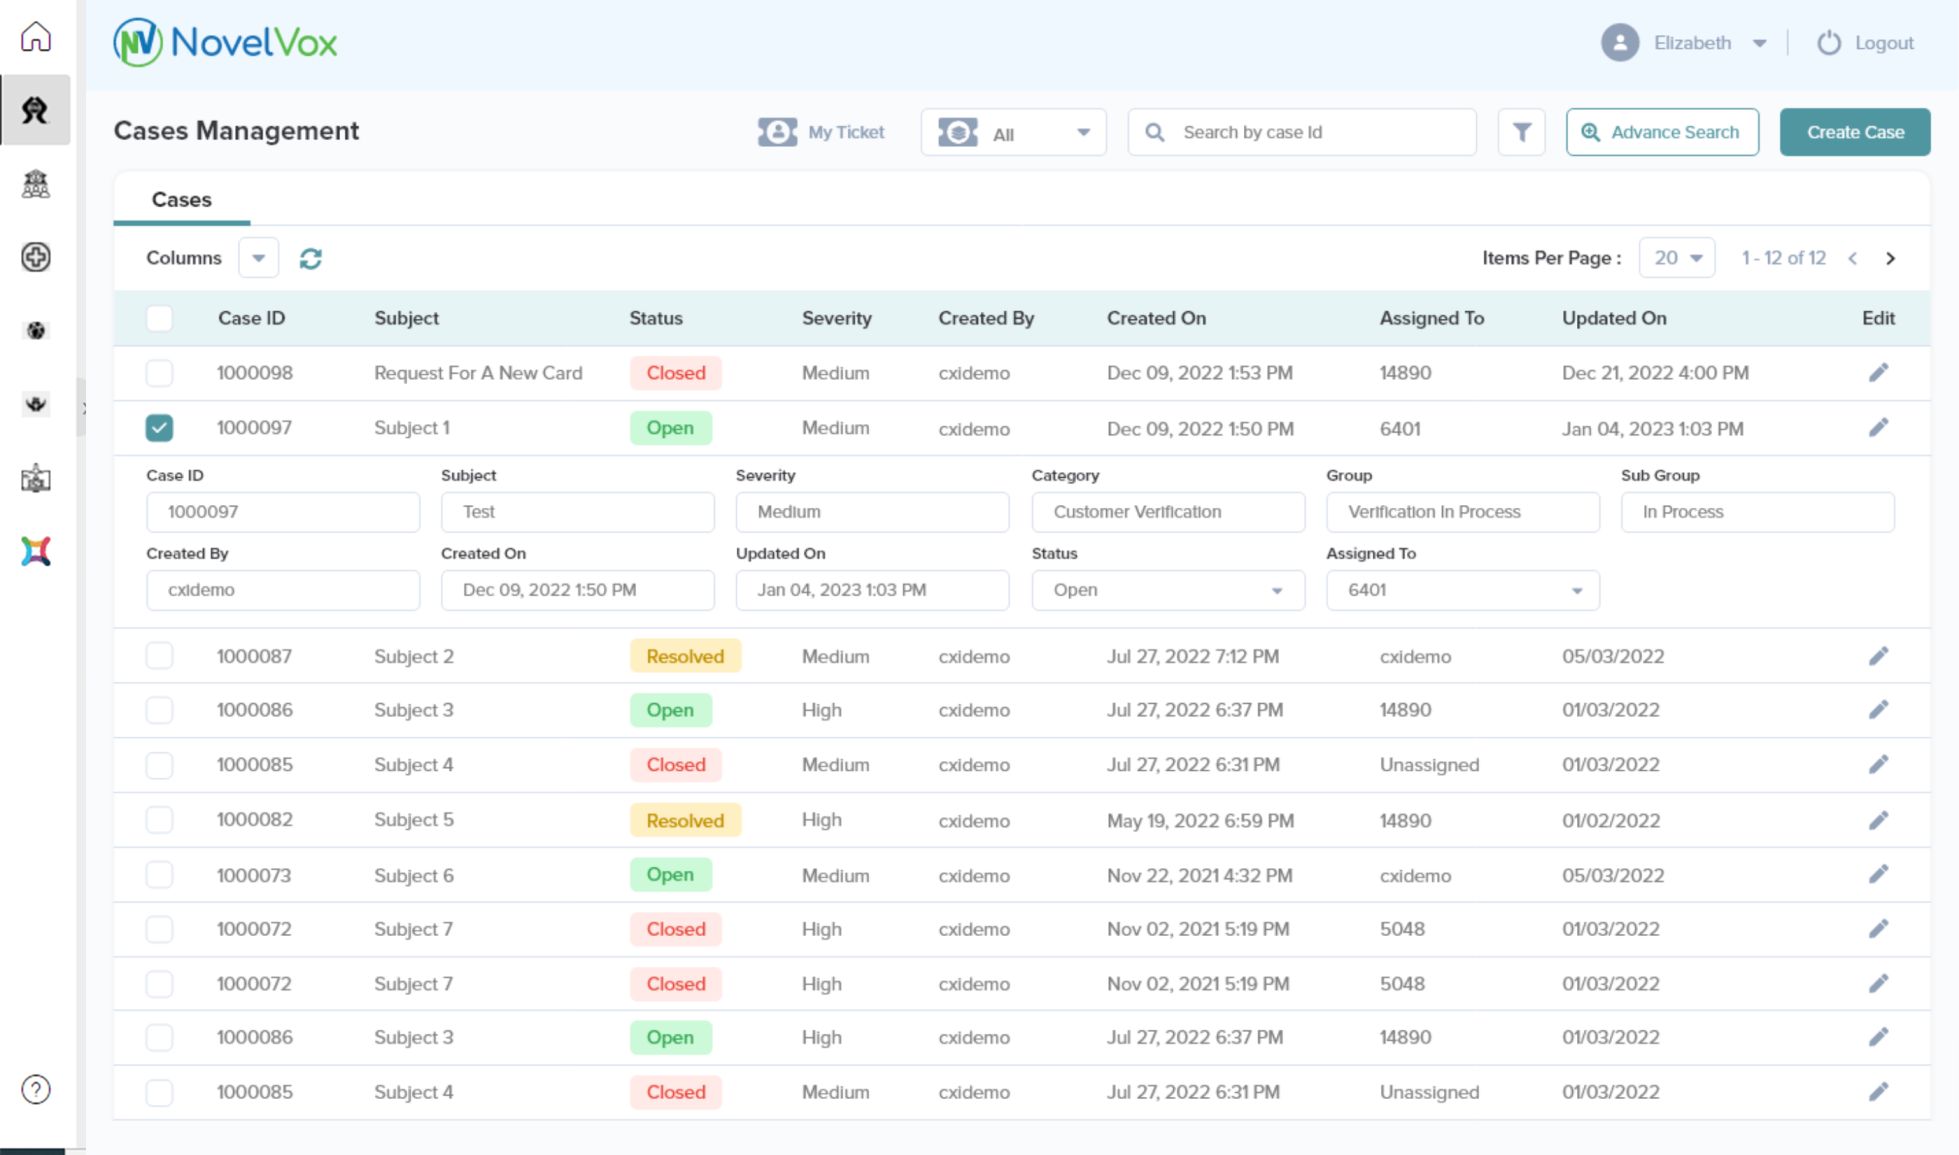Go to next page arrow
The image size is (1959, 1155).
click(x=1890, y=258)
